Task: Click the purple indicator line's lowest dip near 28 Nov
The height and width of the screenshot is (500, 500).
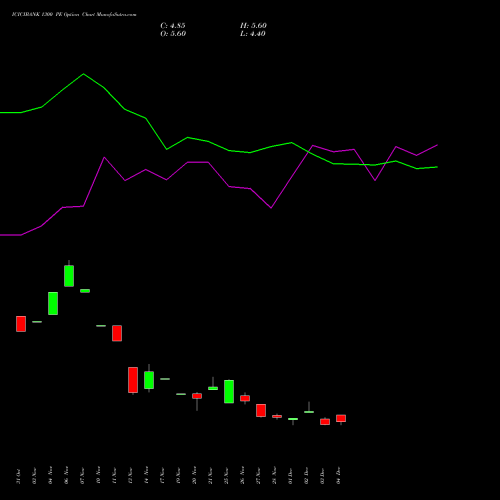Action: (x=271, y=208)
